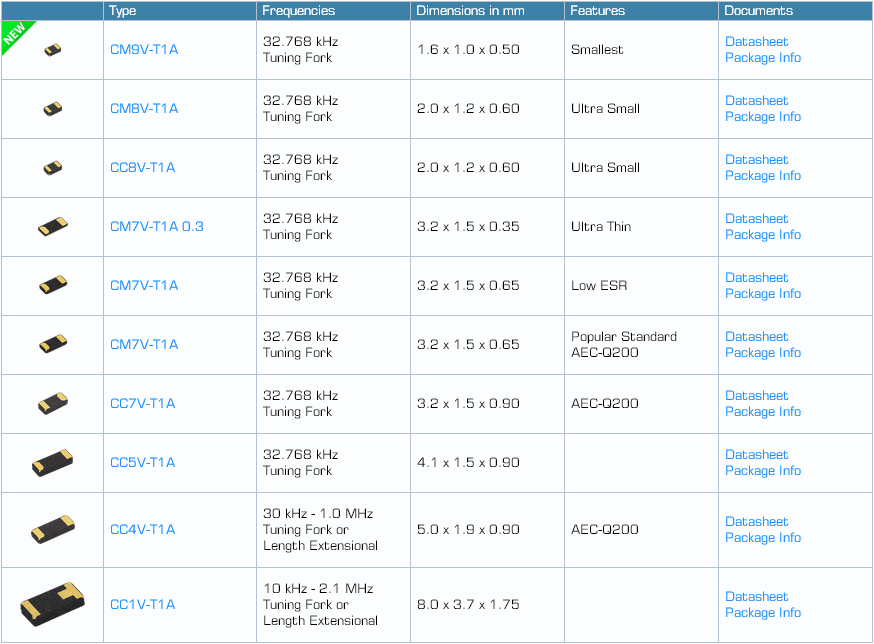Open Package Info for the CM8V-T1A row
This screenshot has width=874, height=644.
point(762,117)
